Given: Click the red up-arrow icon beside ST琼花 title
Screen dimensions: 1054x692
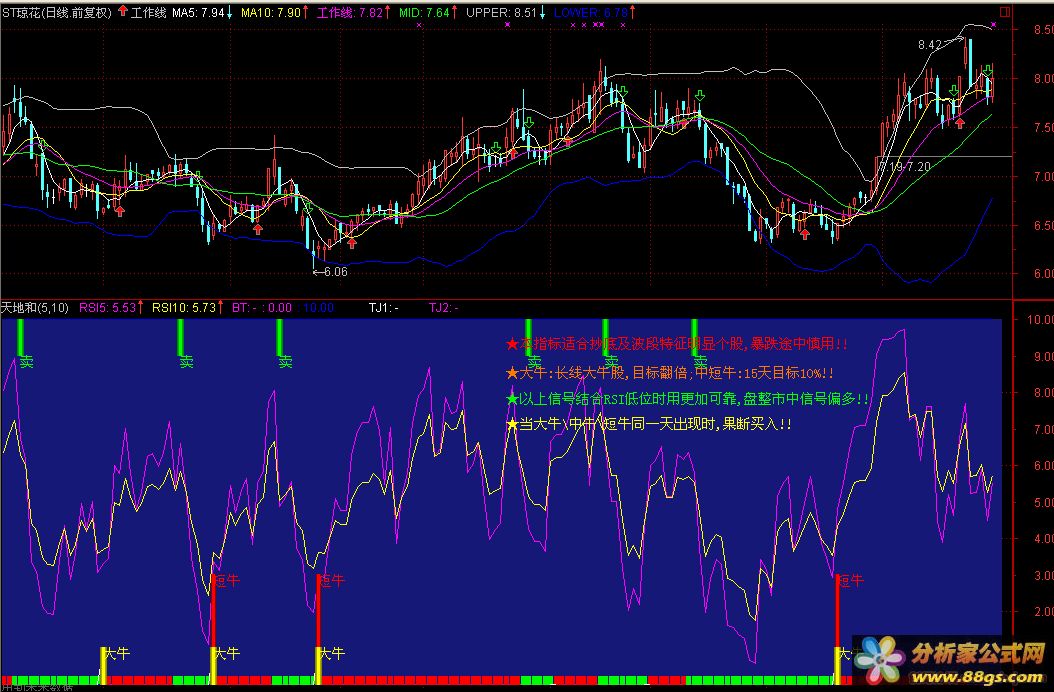Looking at the screenshot, I should [x=122, y=11].
